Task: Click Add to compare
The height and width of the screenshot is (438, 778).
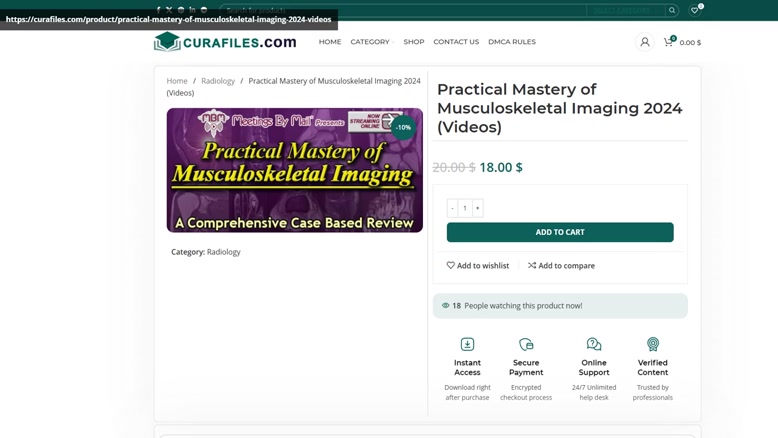Action: coord(561,265)
